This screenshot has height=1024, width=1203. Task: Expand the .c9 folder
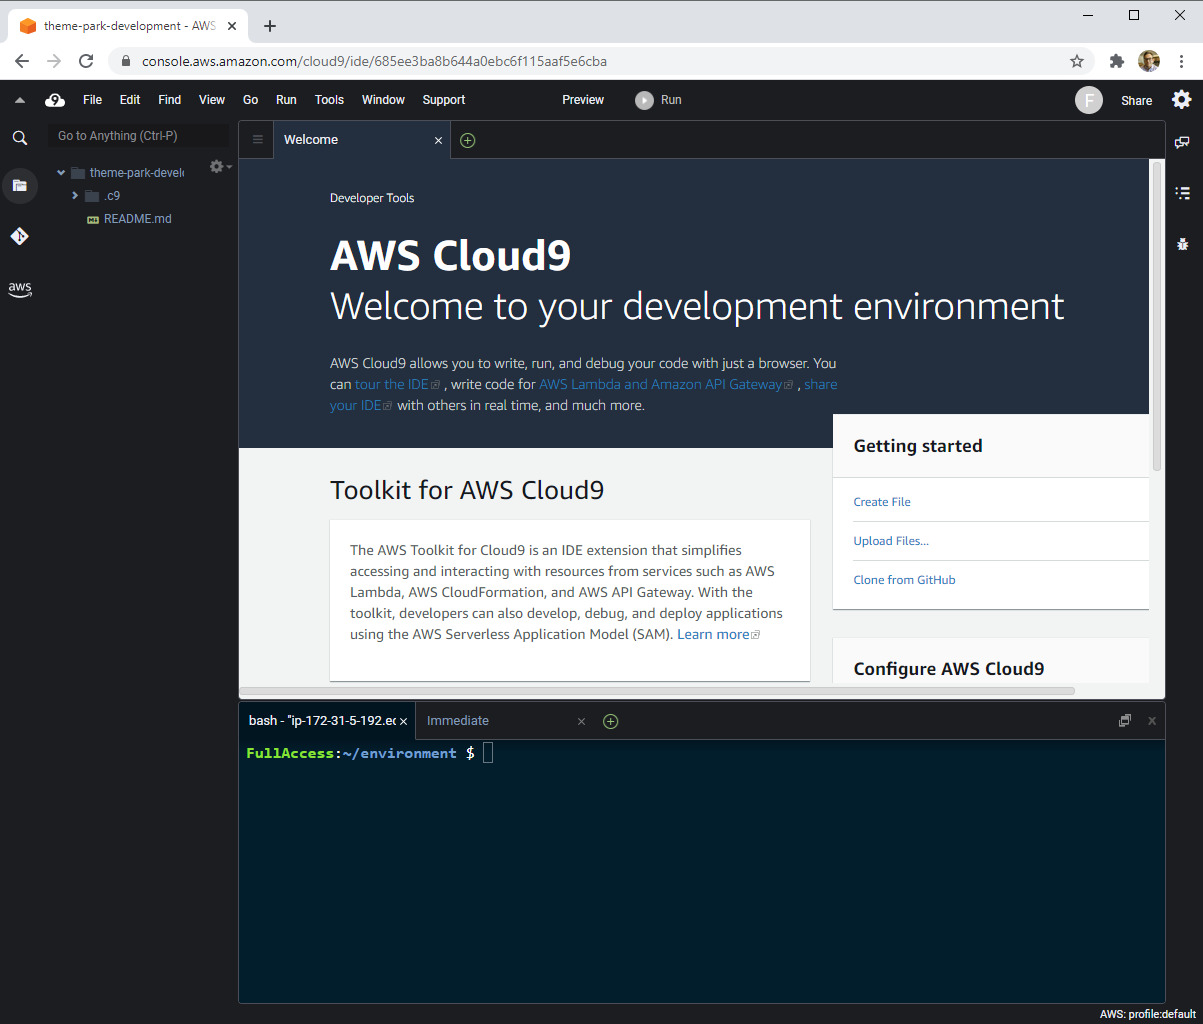[75, 195]
